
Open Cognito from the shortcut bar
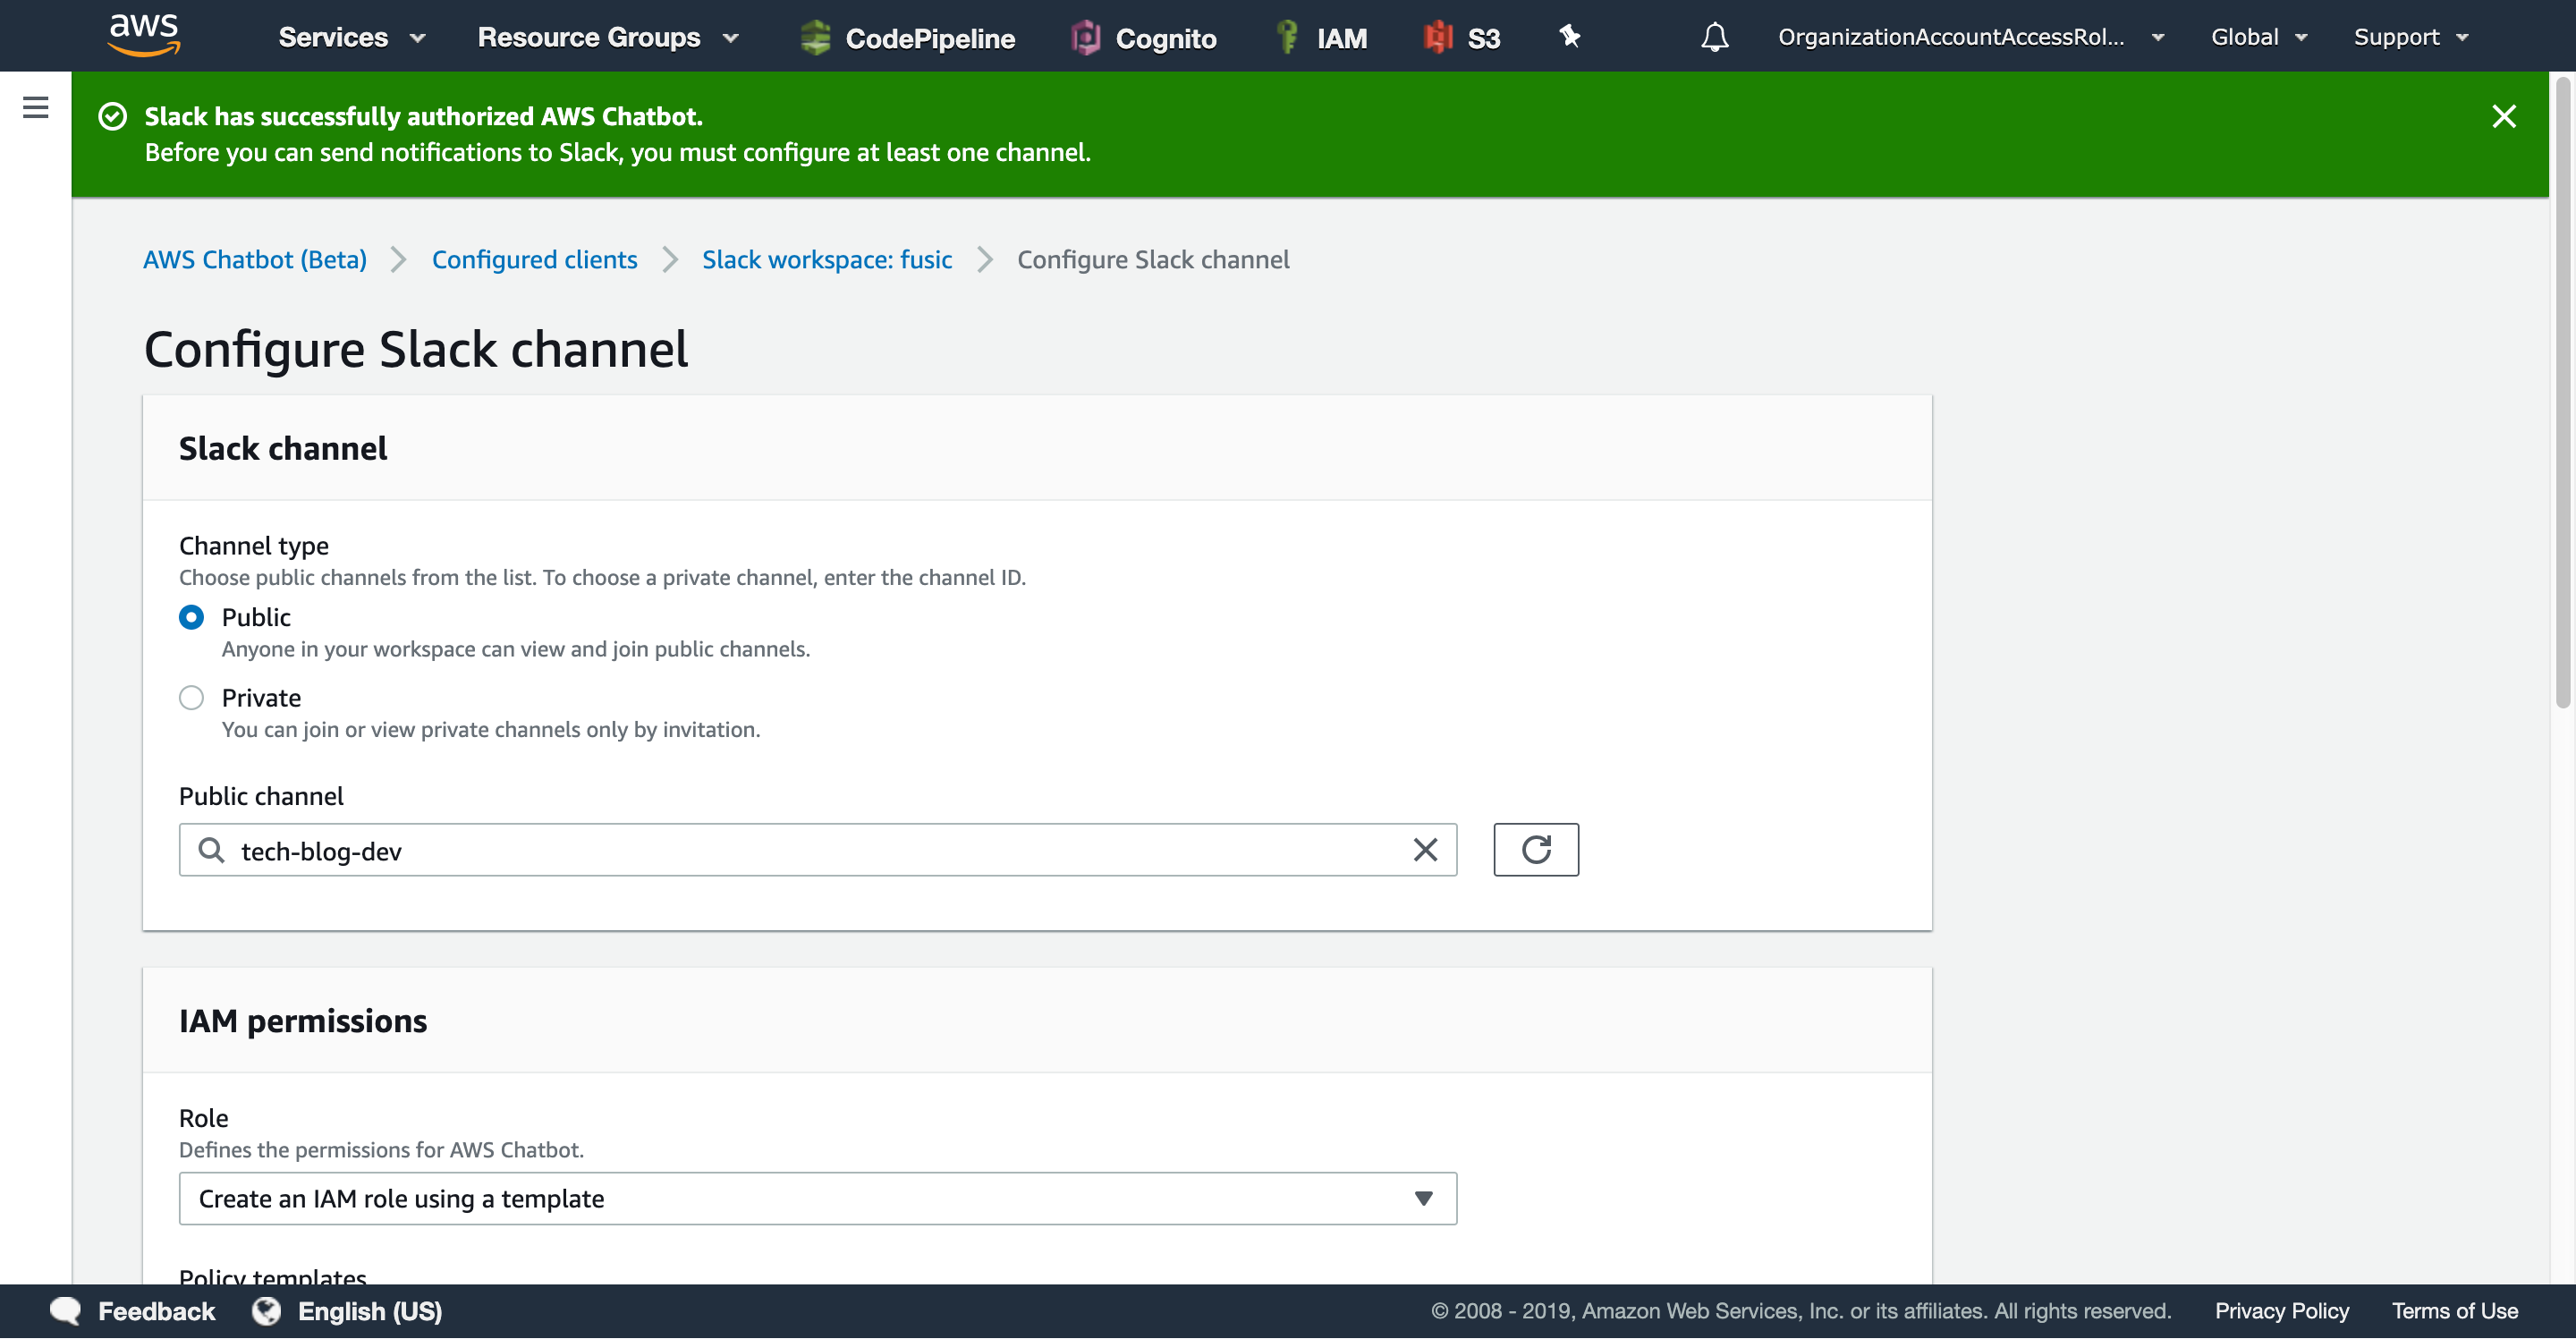1143,37
